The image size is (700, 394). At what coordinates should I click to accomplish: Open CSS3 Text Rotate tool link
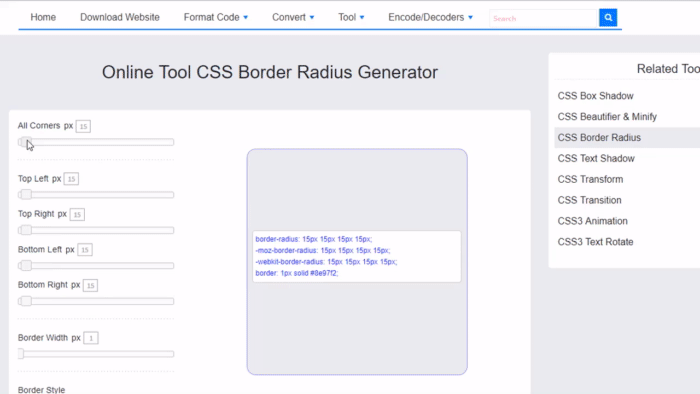[x=595, y=242]
